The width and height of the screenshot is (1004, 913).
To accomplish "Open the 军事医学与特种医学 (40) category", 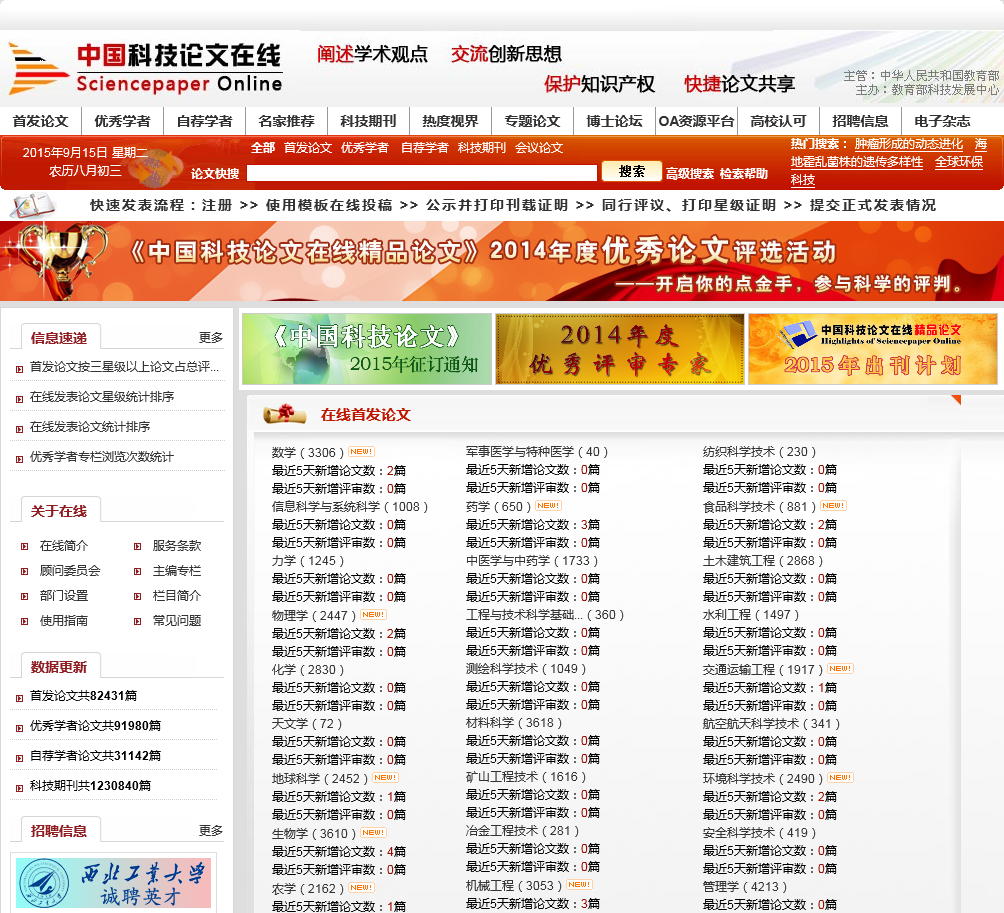I will tap(537, 451).
